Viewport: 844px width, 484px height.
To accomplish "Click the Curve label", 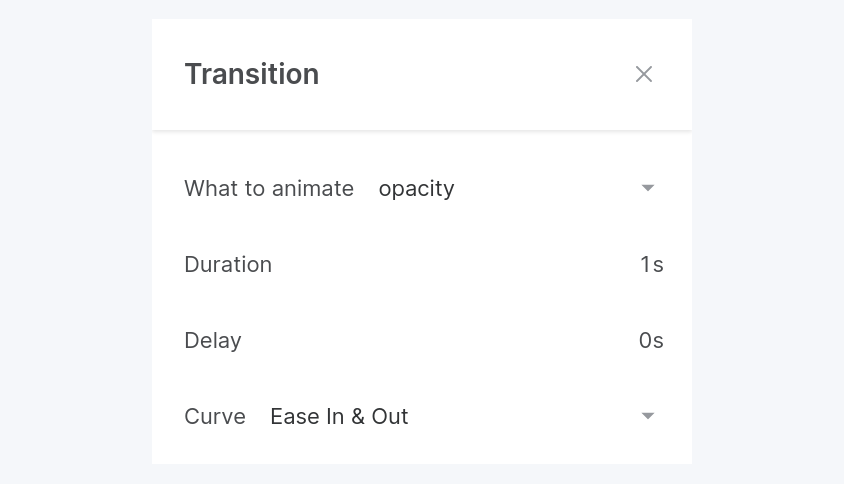I will click(215, 416).
